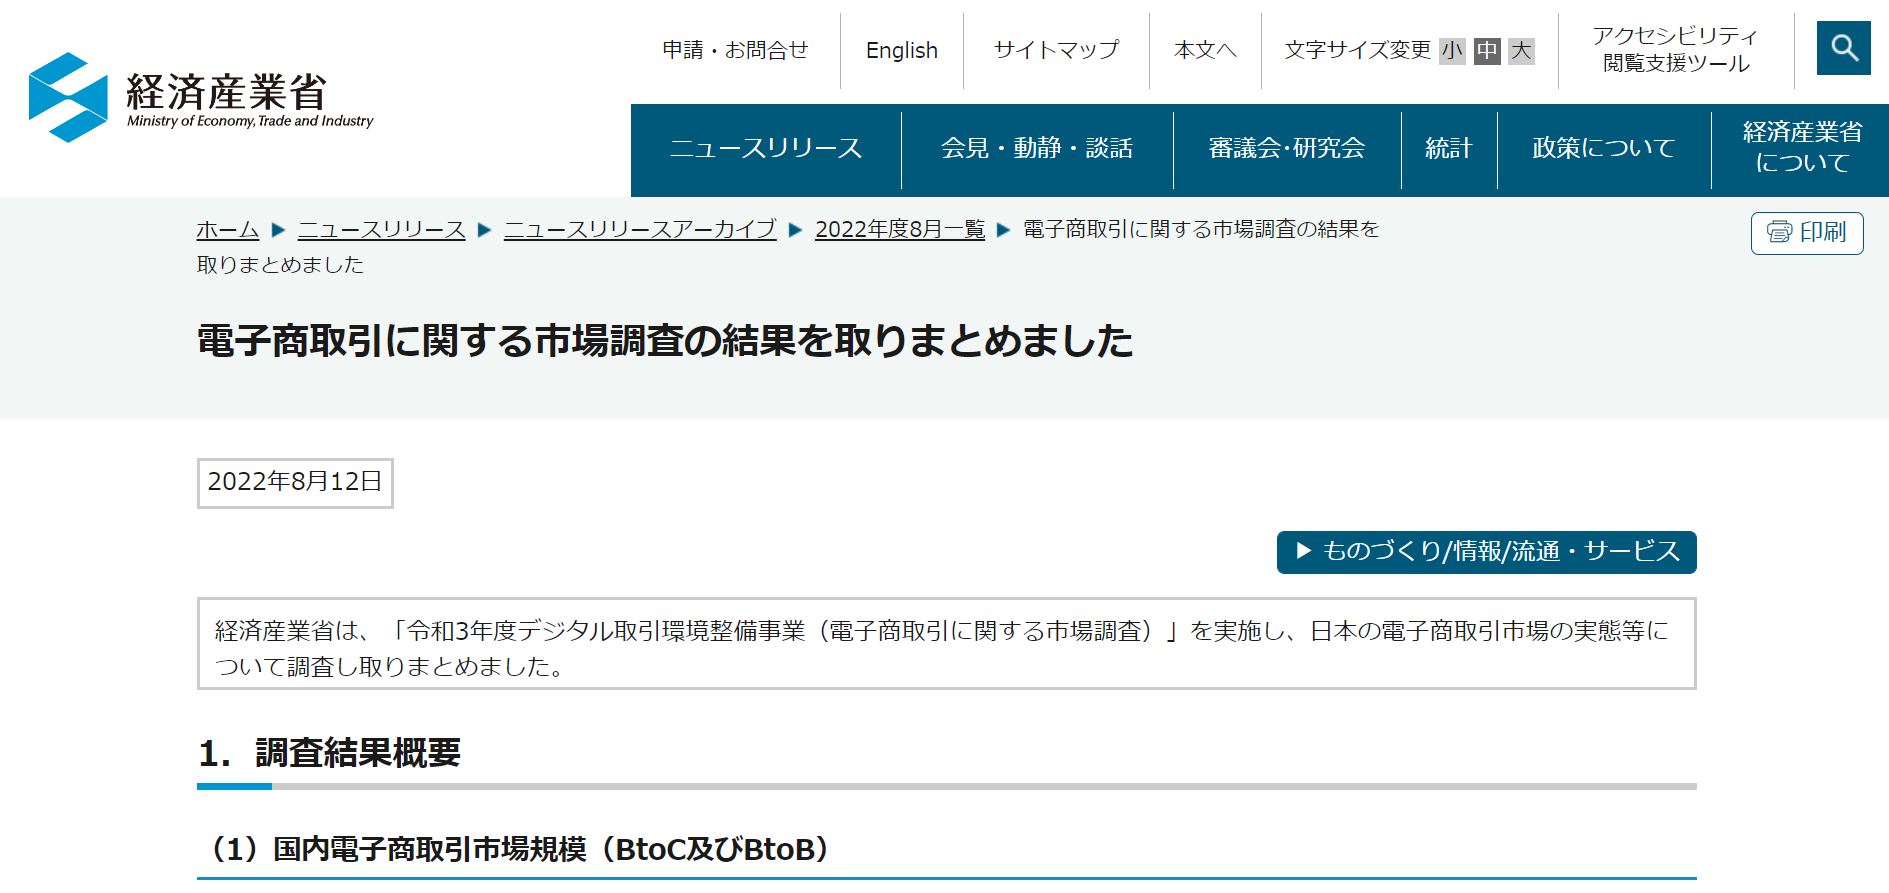This screenshot has height=893, width=1889.
Task: Click the ものづくり/情報/流通・サービス category button
Action: click(x=1486, y=552)
